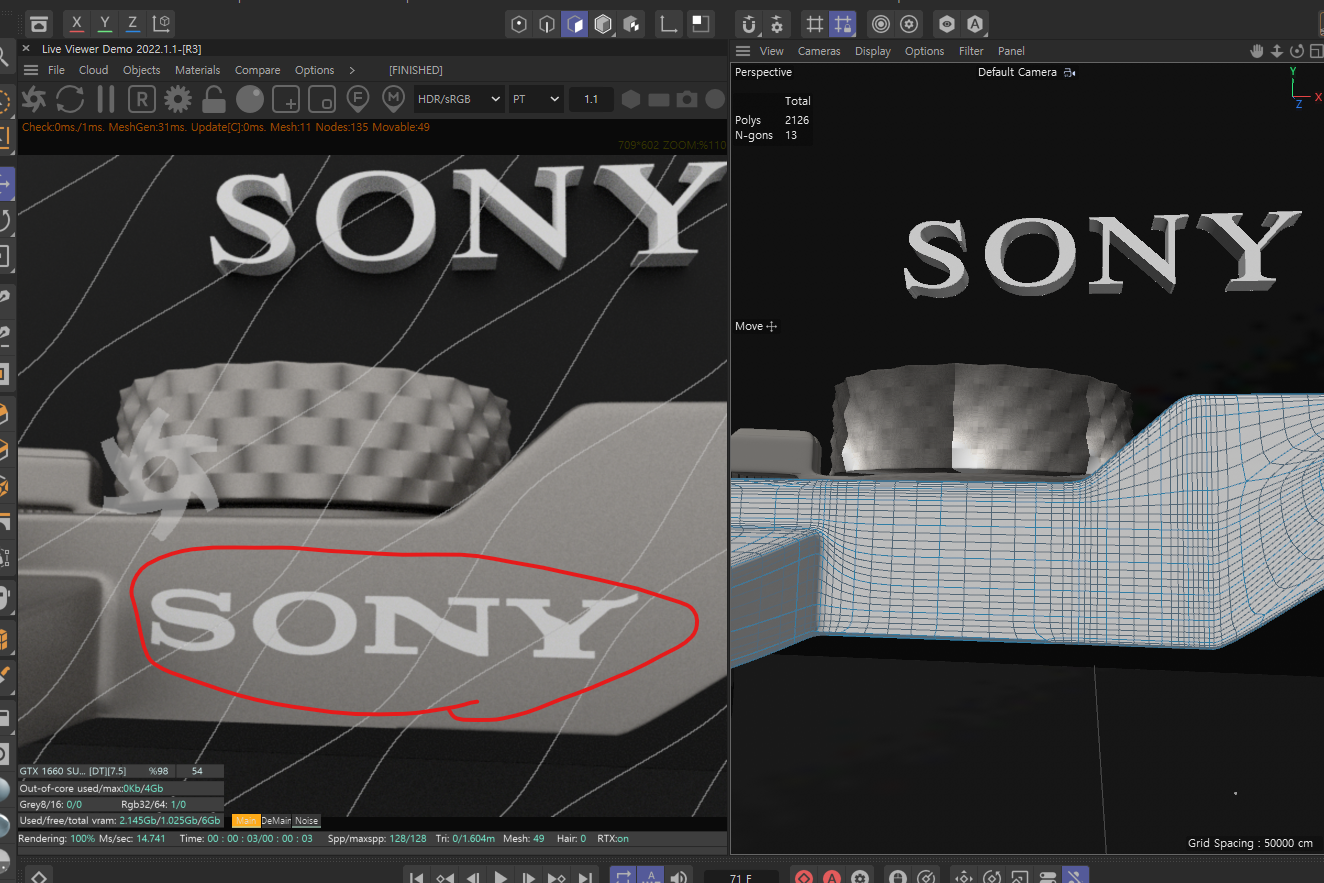This screenshot has height=883, width=1324.
Task: Open viewport Cameras menu
Action: [819, 51]
